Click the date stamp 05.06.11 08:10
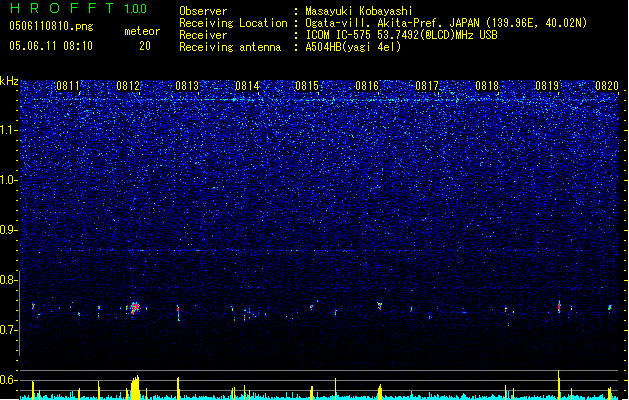629x400 pixels. pos(51,46)
